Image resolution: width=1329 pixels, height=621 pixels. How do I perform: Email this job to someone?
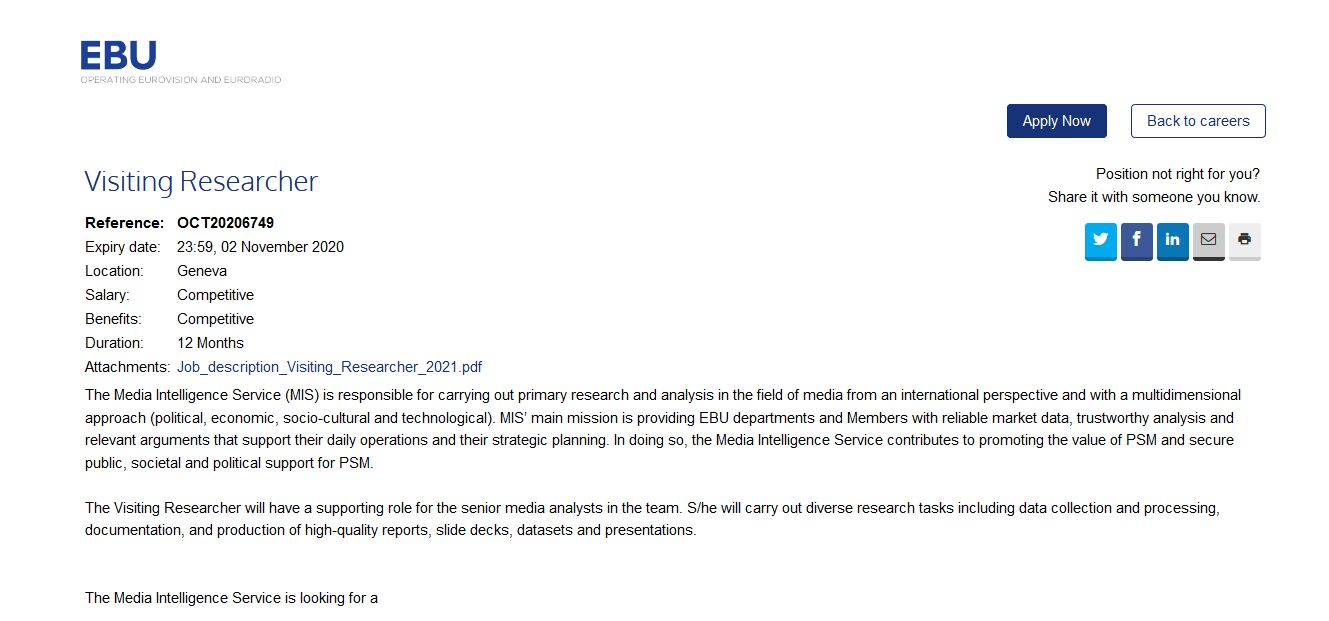pyautogui.click(x=1208, y=240)
